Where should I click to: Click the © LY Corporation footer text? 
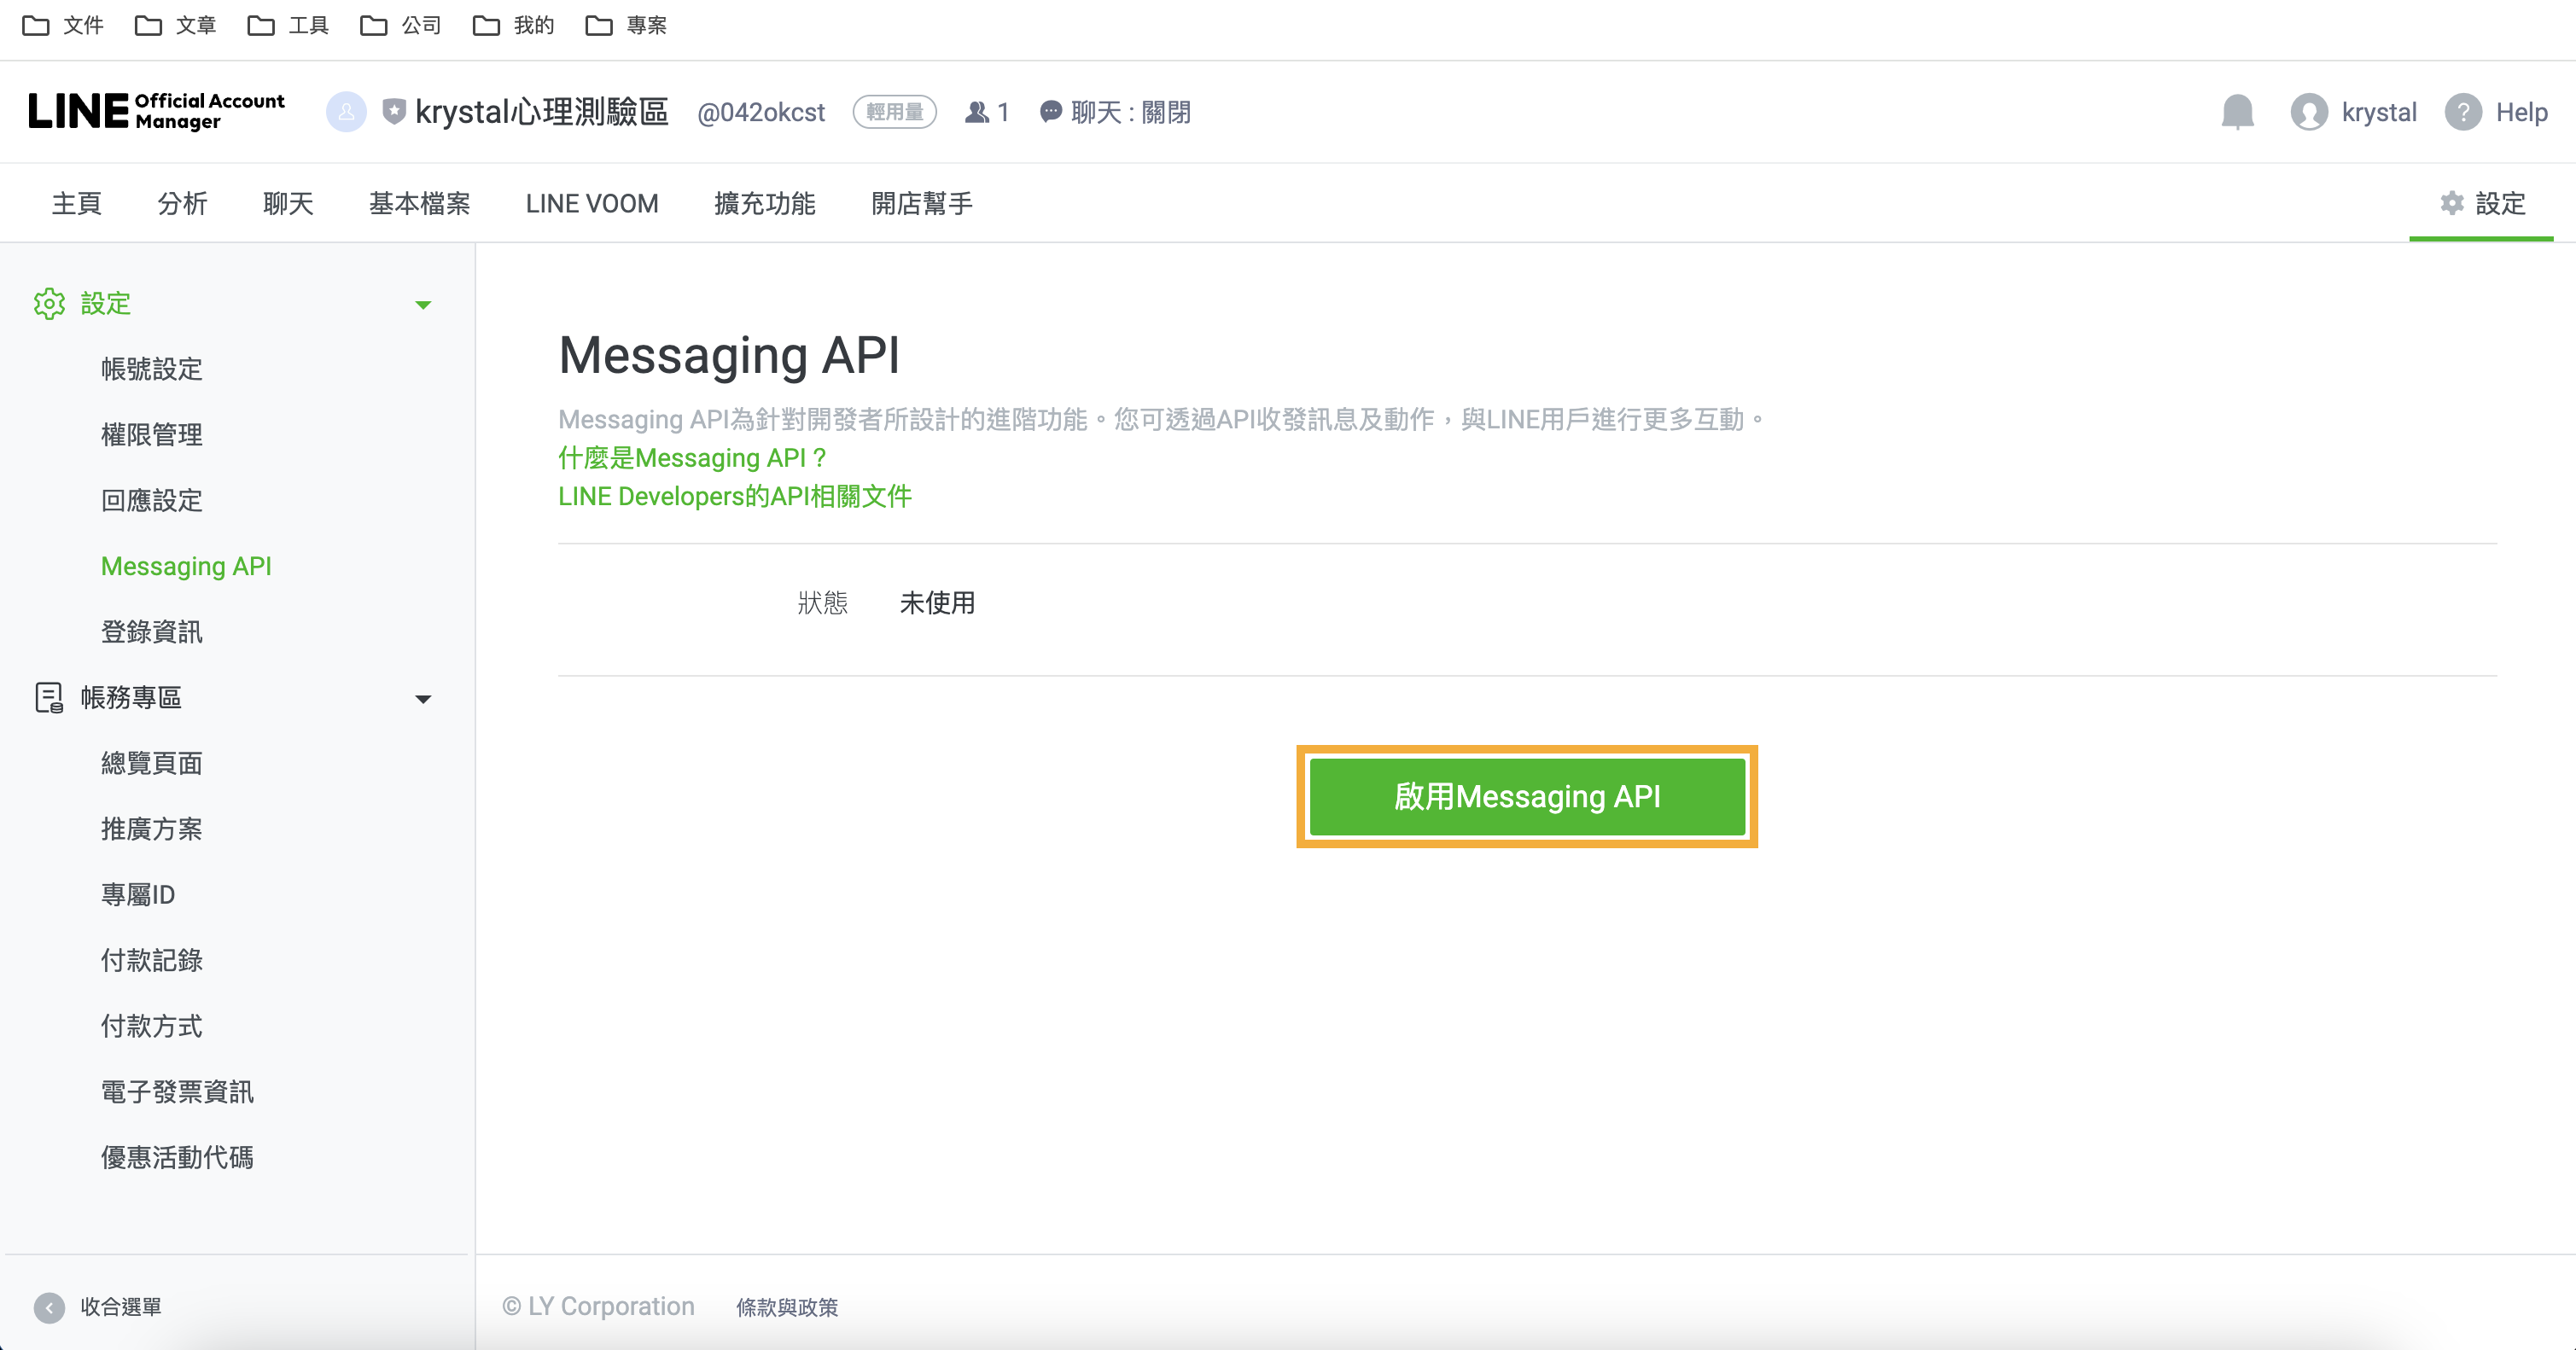coord(598,1306)
